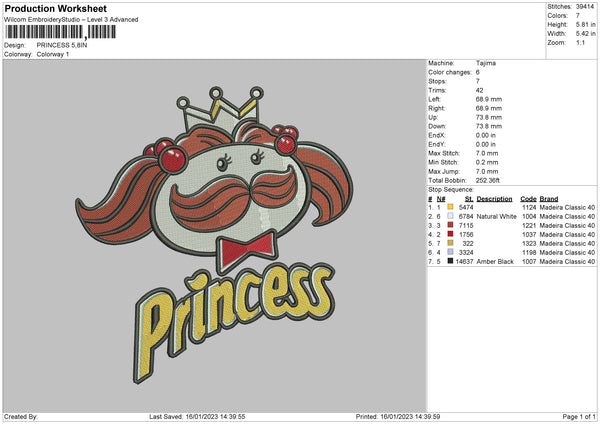Select the Max Jump value 7.0 mm

click(x=487, y=171)
